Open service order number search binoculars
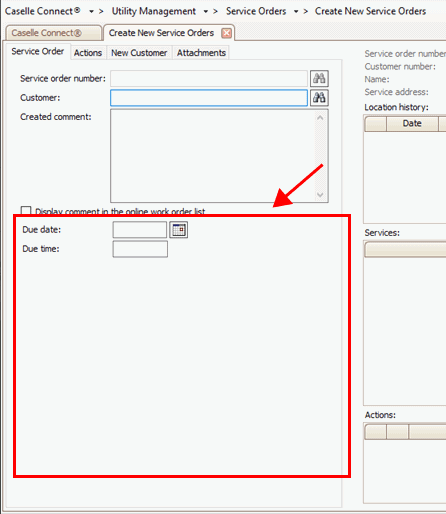446x514 pixels. pos(319,79)
